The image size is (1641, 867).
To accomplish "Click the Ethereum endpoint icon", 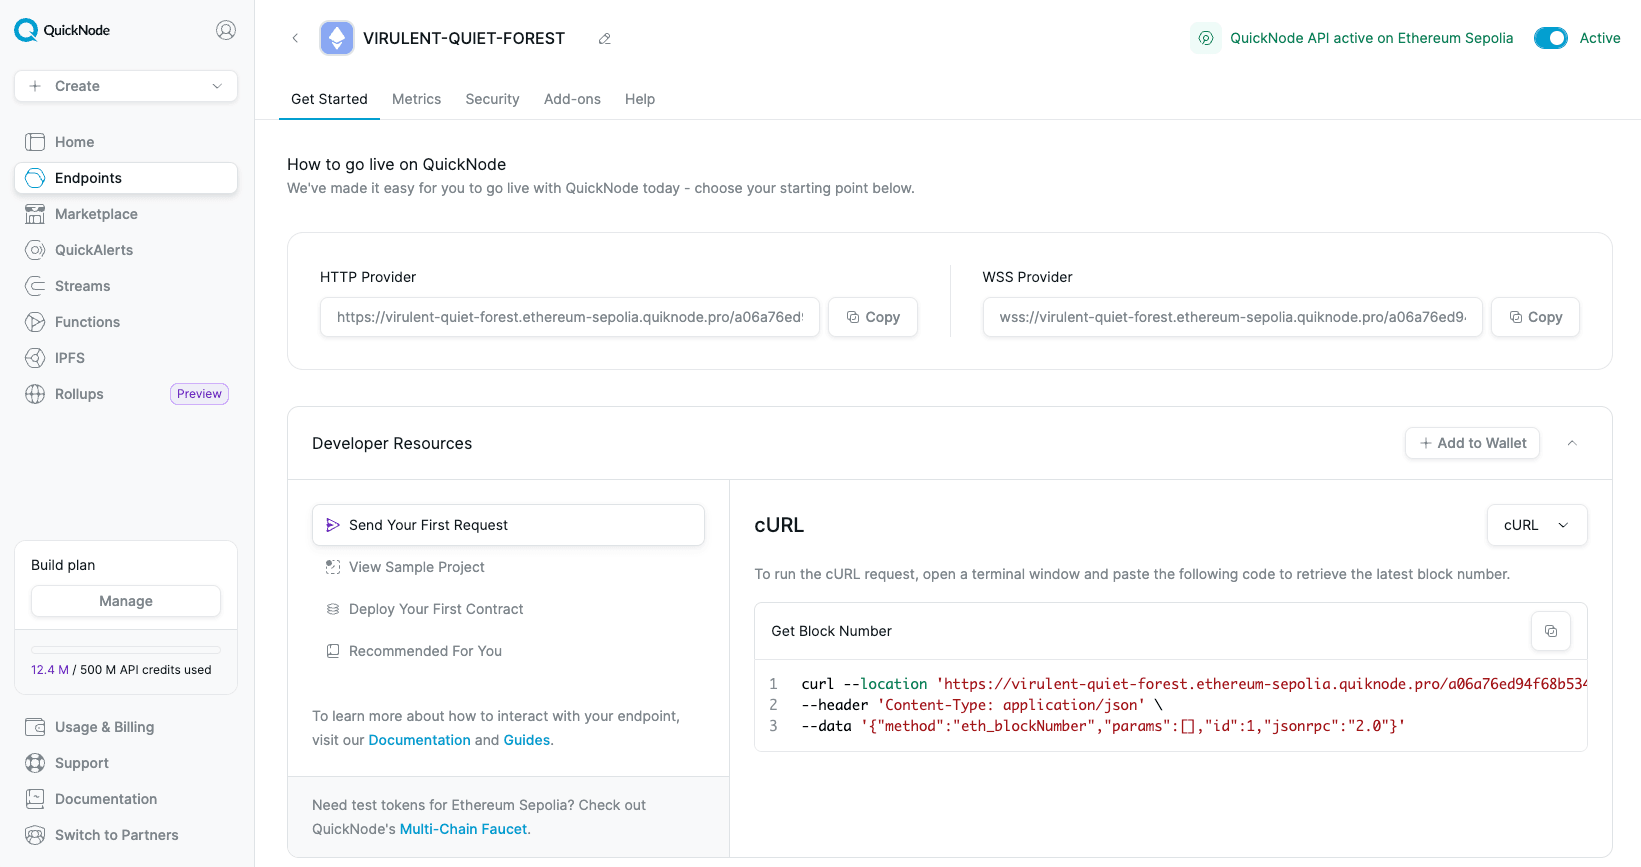I will point(337,38).
